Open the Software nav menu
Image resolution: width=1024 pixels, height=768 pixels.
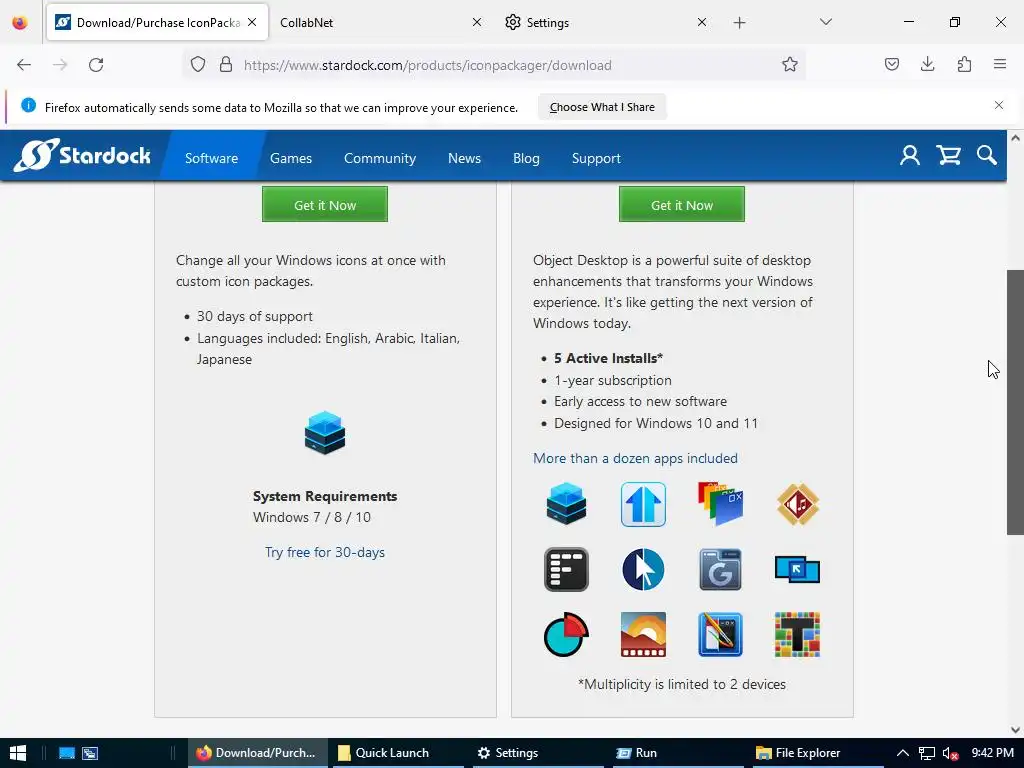(x=211, y=158)
